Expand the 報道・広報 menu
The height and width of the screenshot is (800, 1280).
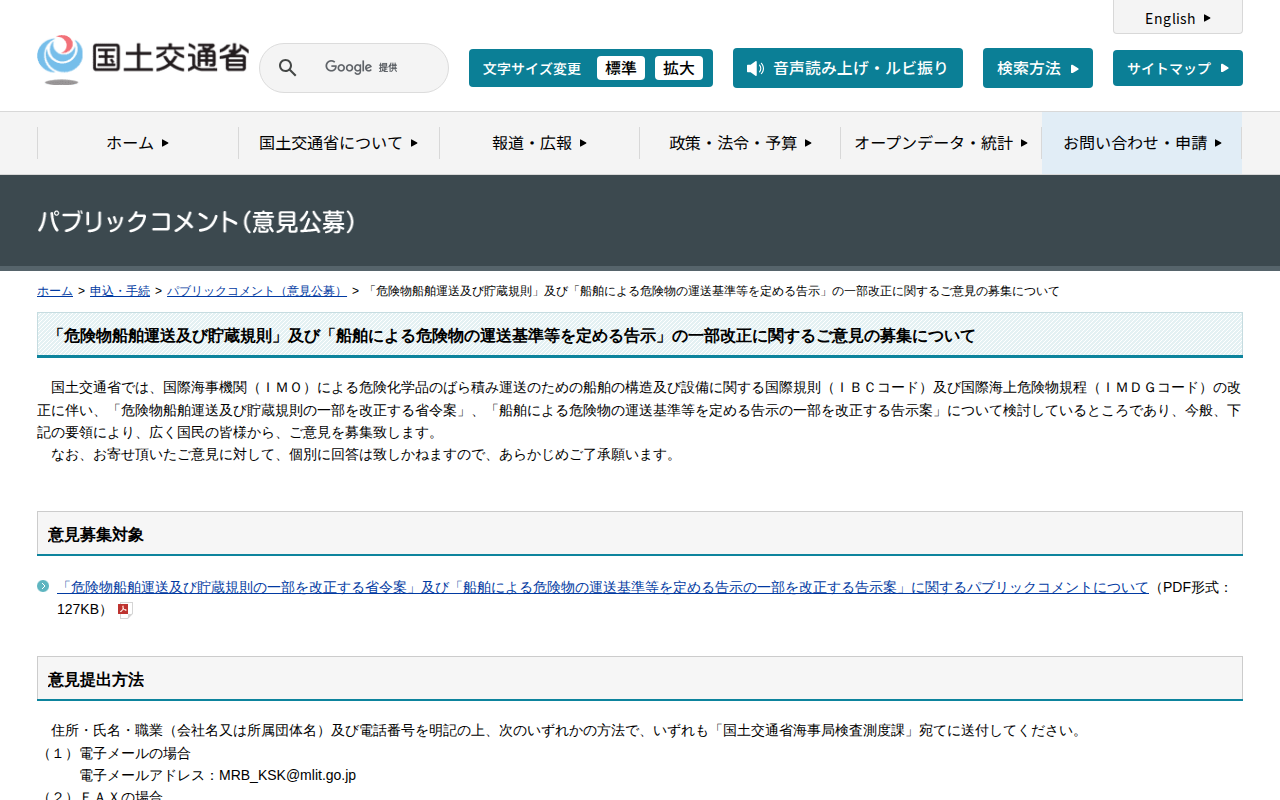(x=540, y=143)
